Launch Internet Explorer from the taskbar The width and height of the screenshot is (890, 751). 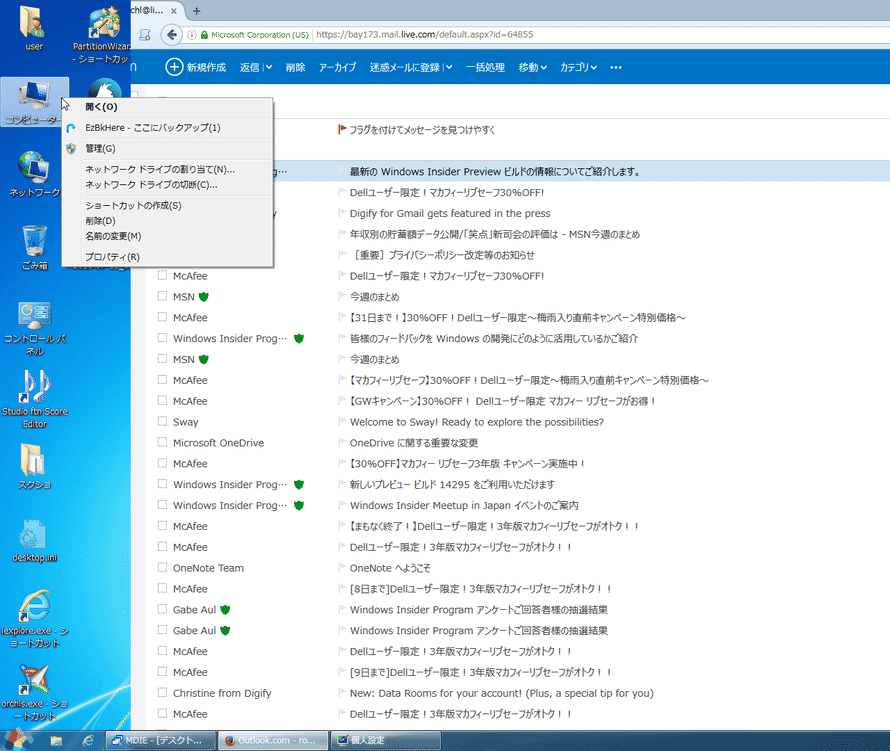[x=87, y=740]
